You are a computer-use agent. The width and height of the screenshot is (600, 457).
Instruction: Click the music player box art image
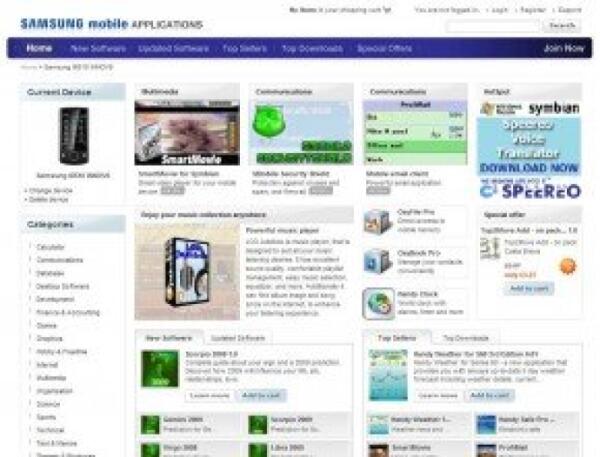tap(187, 270)
